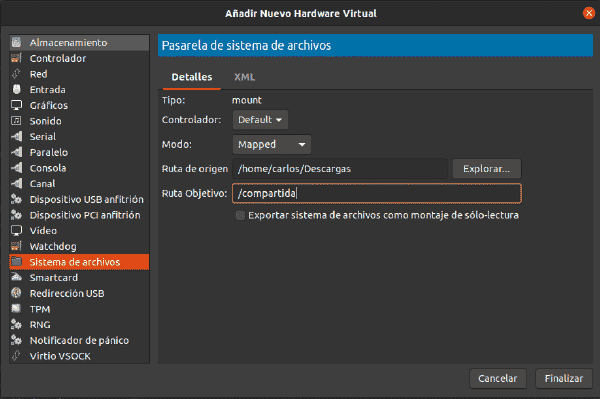Toggle read-only filesystem export checkbox
The width and height of the screenshot is (600, 399).
pyautogui.click(x=240, y=215)
